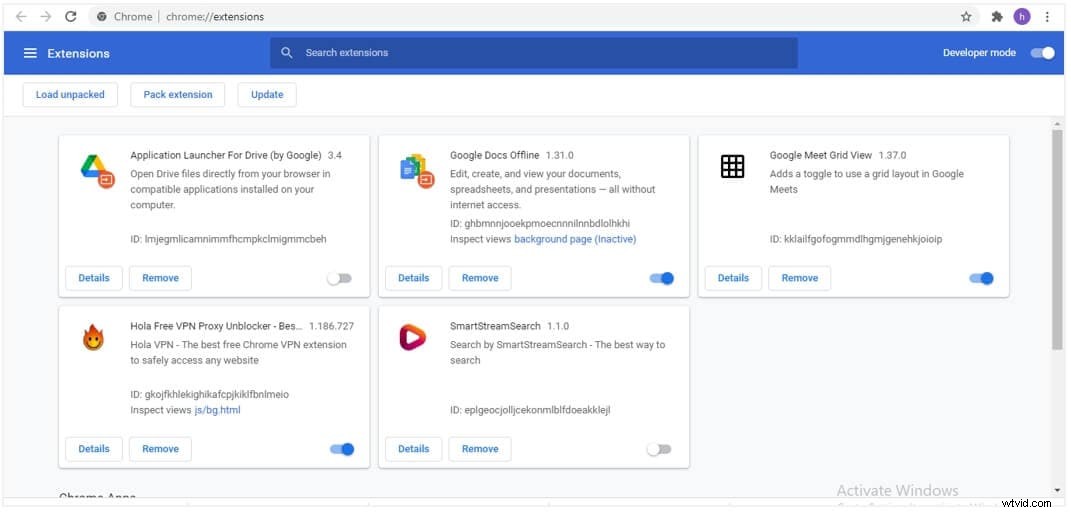The image size is (1071, 513).
Task: Remove Google Meet Grid View extension
Action: [x=800, y=278]
